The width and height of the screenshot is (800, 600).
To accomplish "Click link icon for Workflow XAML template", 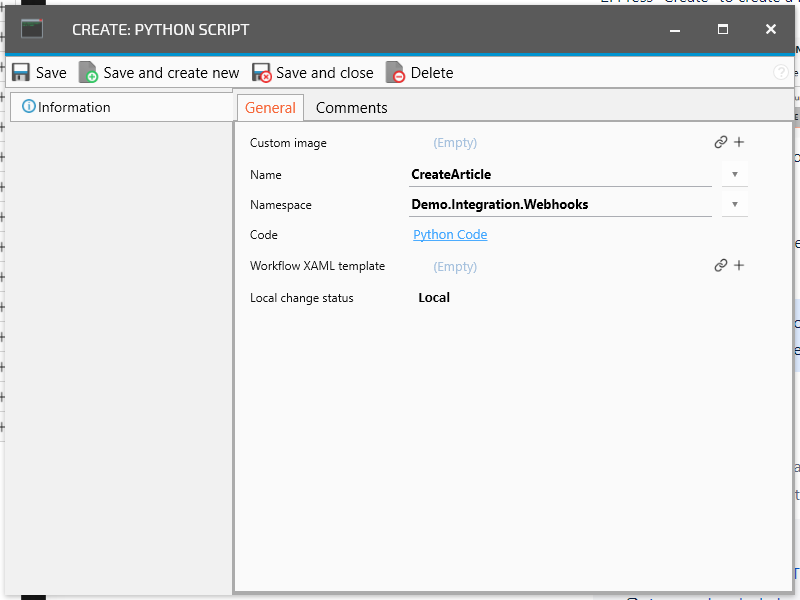I will click(720, 266).
